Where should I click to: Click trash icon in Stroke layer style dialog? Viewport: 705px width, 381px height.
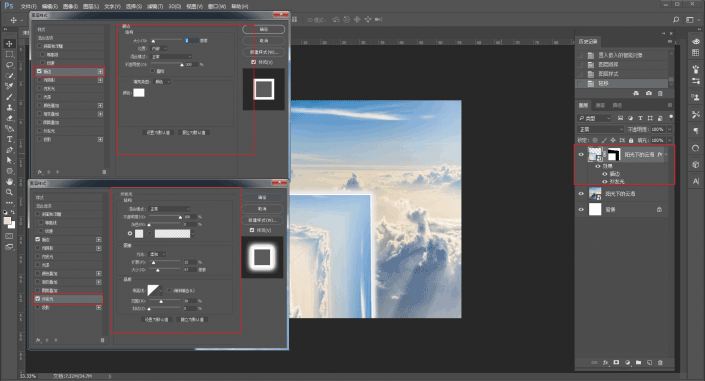pos(104,172)
